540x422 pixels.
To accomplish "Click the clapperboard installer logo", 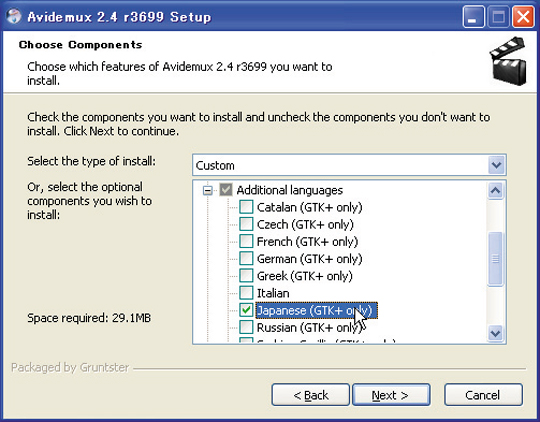I will [x=508, y=61].
